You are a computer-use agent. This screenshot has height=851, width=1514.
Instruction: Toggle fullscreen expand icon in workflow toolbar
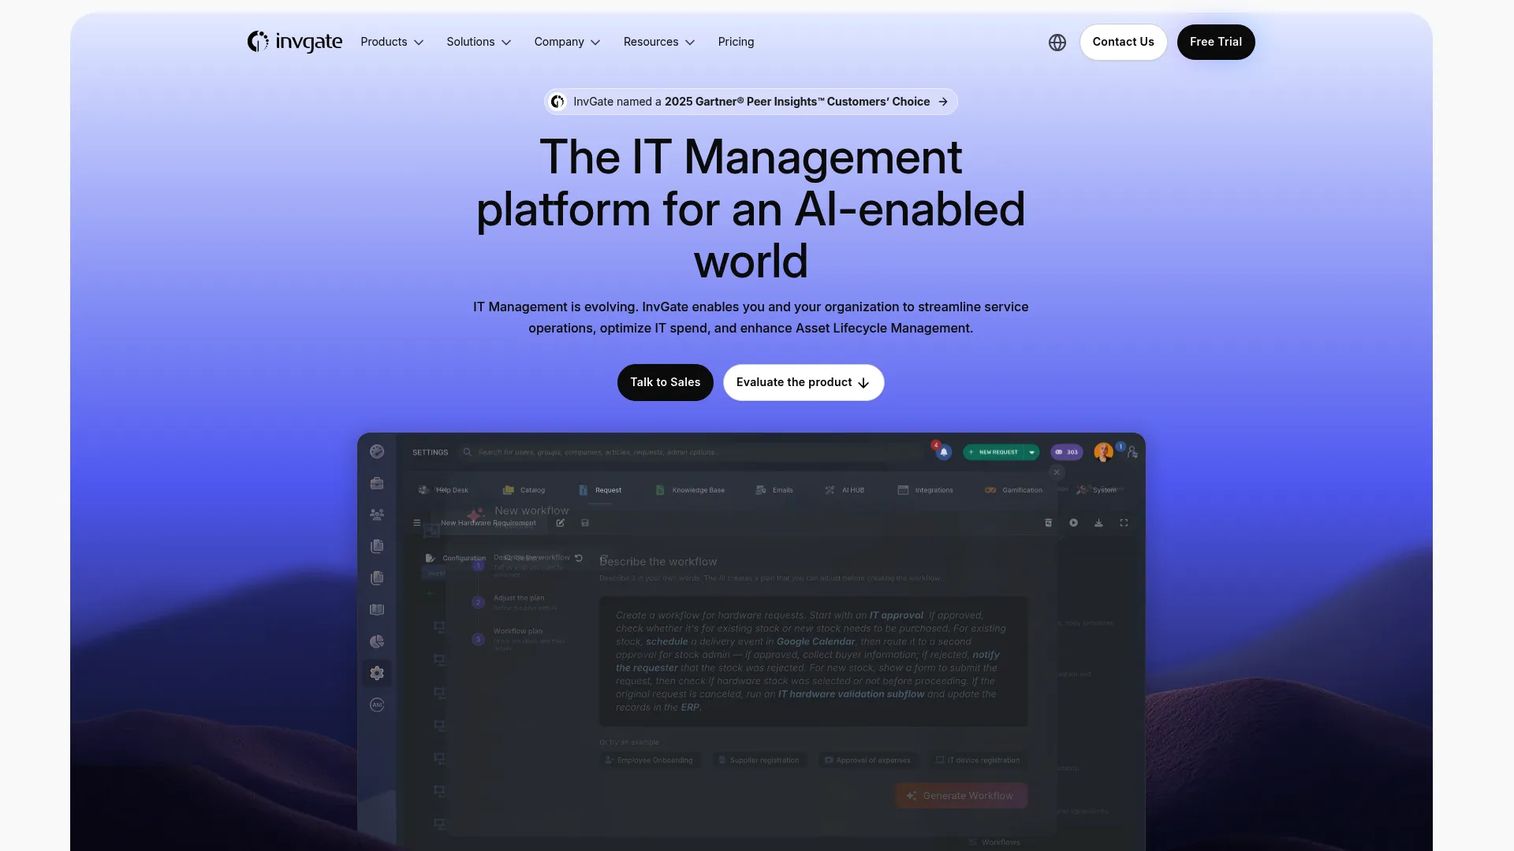(x=1124, y=523)
